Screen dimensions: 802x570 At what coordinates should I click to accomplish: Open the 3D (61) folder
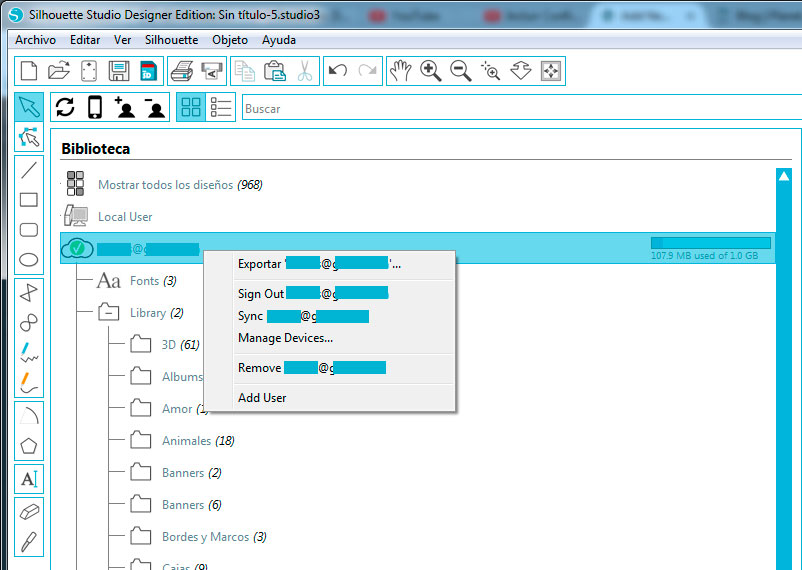tap(181, 345)
